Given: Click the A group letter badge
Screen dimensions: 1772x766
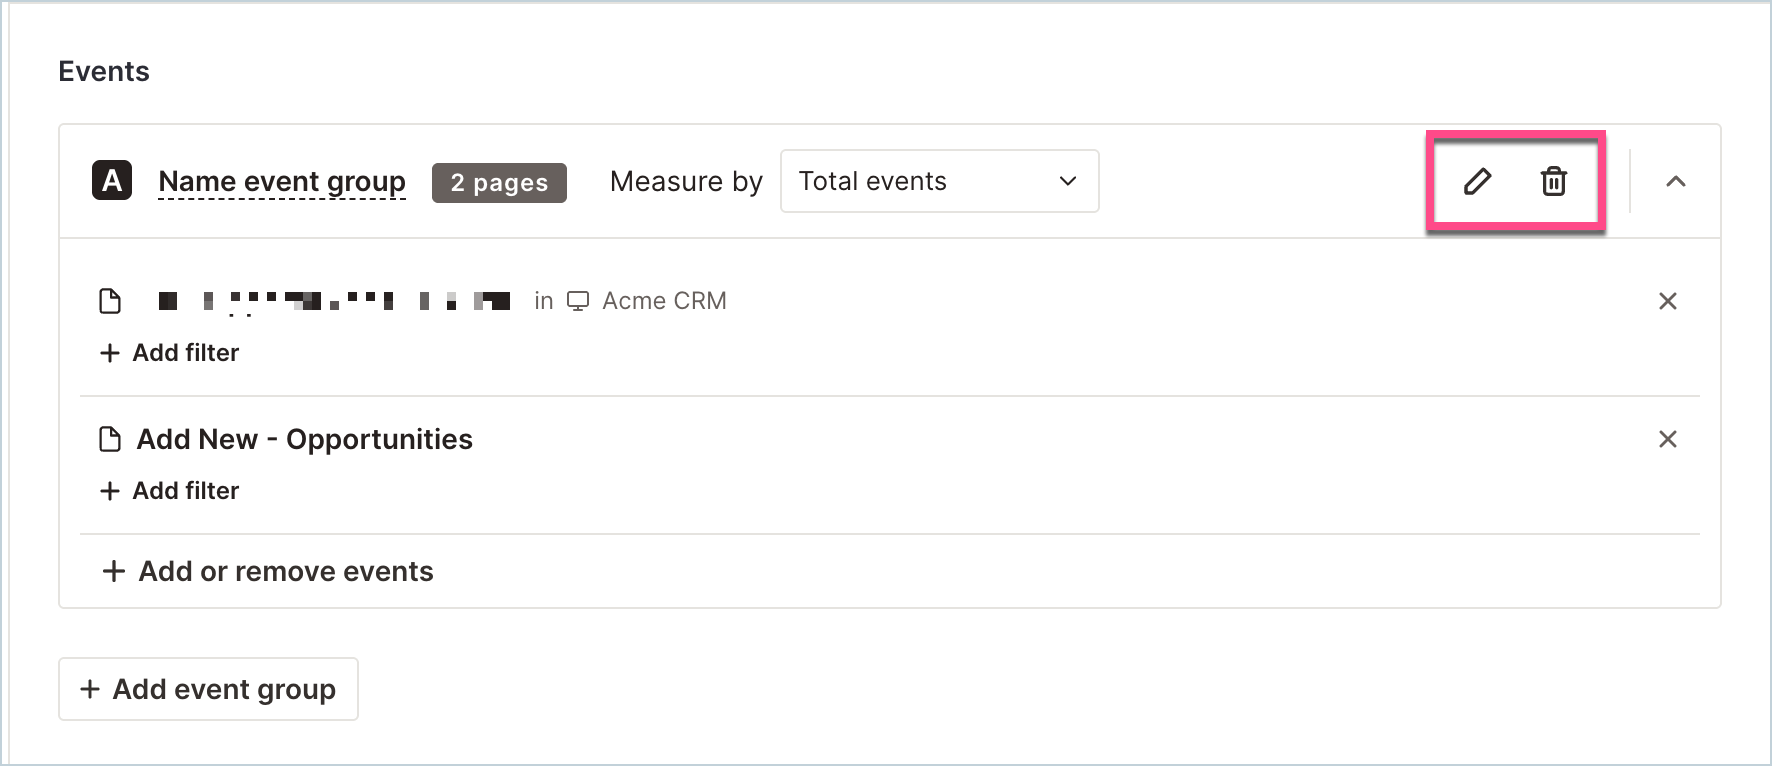Looking at the screenshot, I should tap(112, 181).
